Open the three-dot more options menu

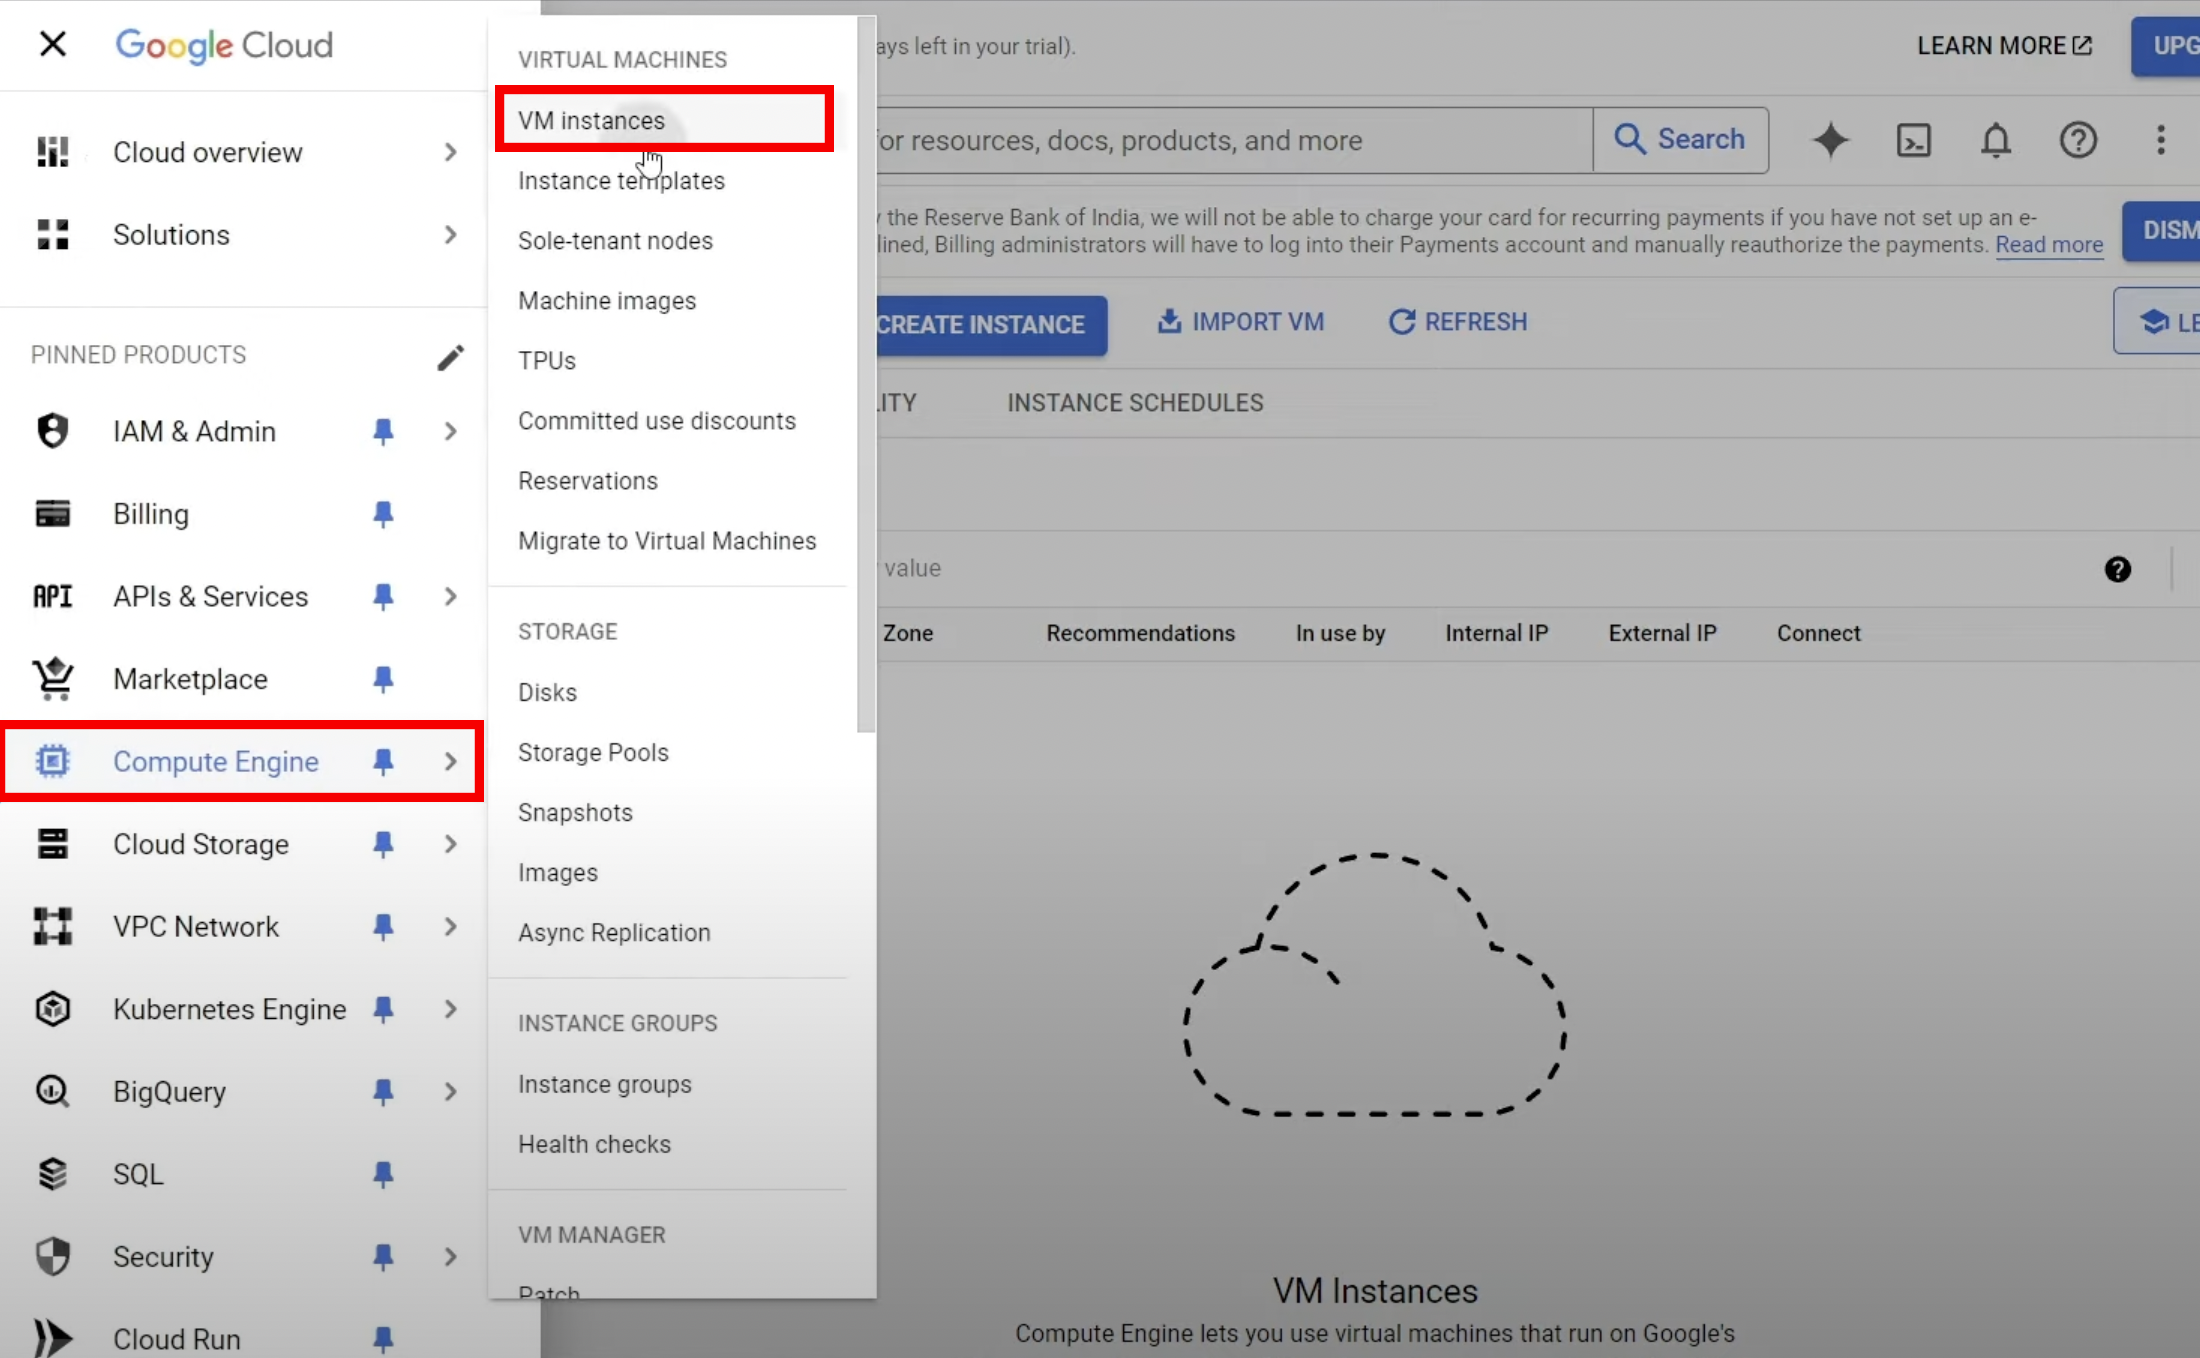coord(2160,140)
